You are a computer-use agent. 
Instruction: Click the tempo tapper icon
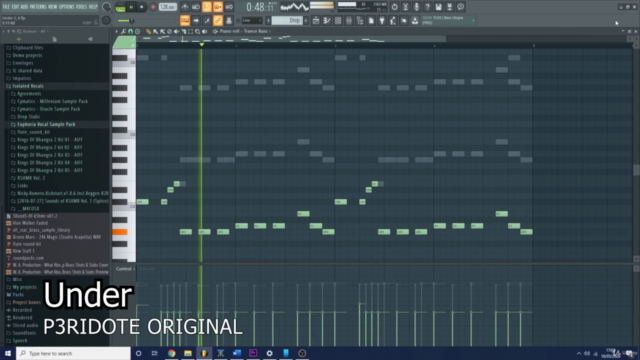[x=393, y=20]
